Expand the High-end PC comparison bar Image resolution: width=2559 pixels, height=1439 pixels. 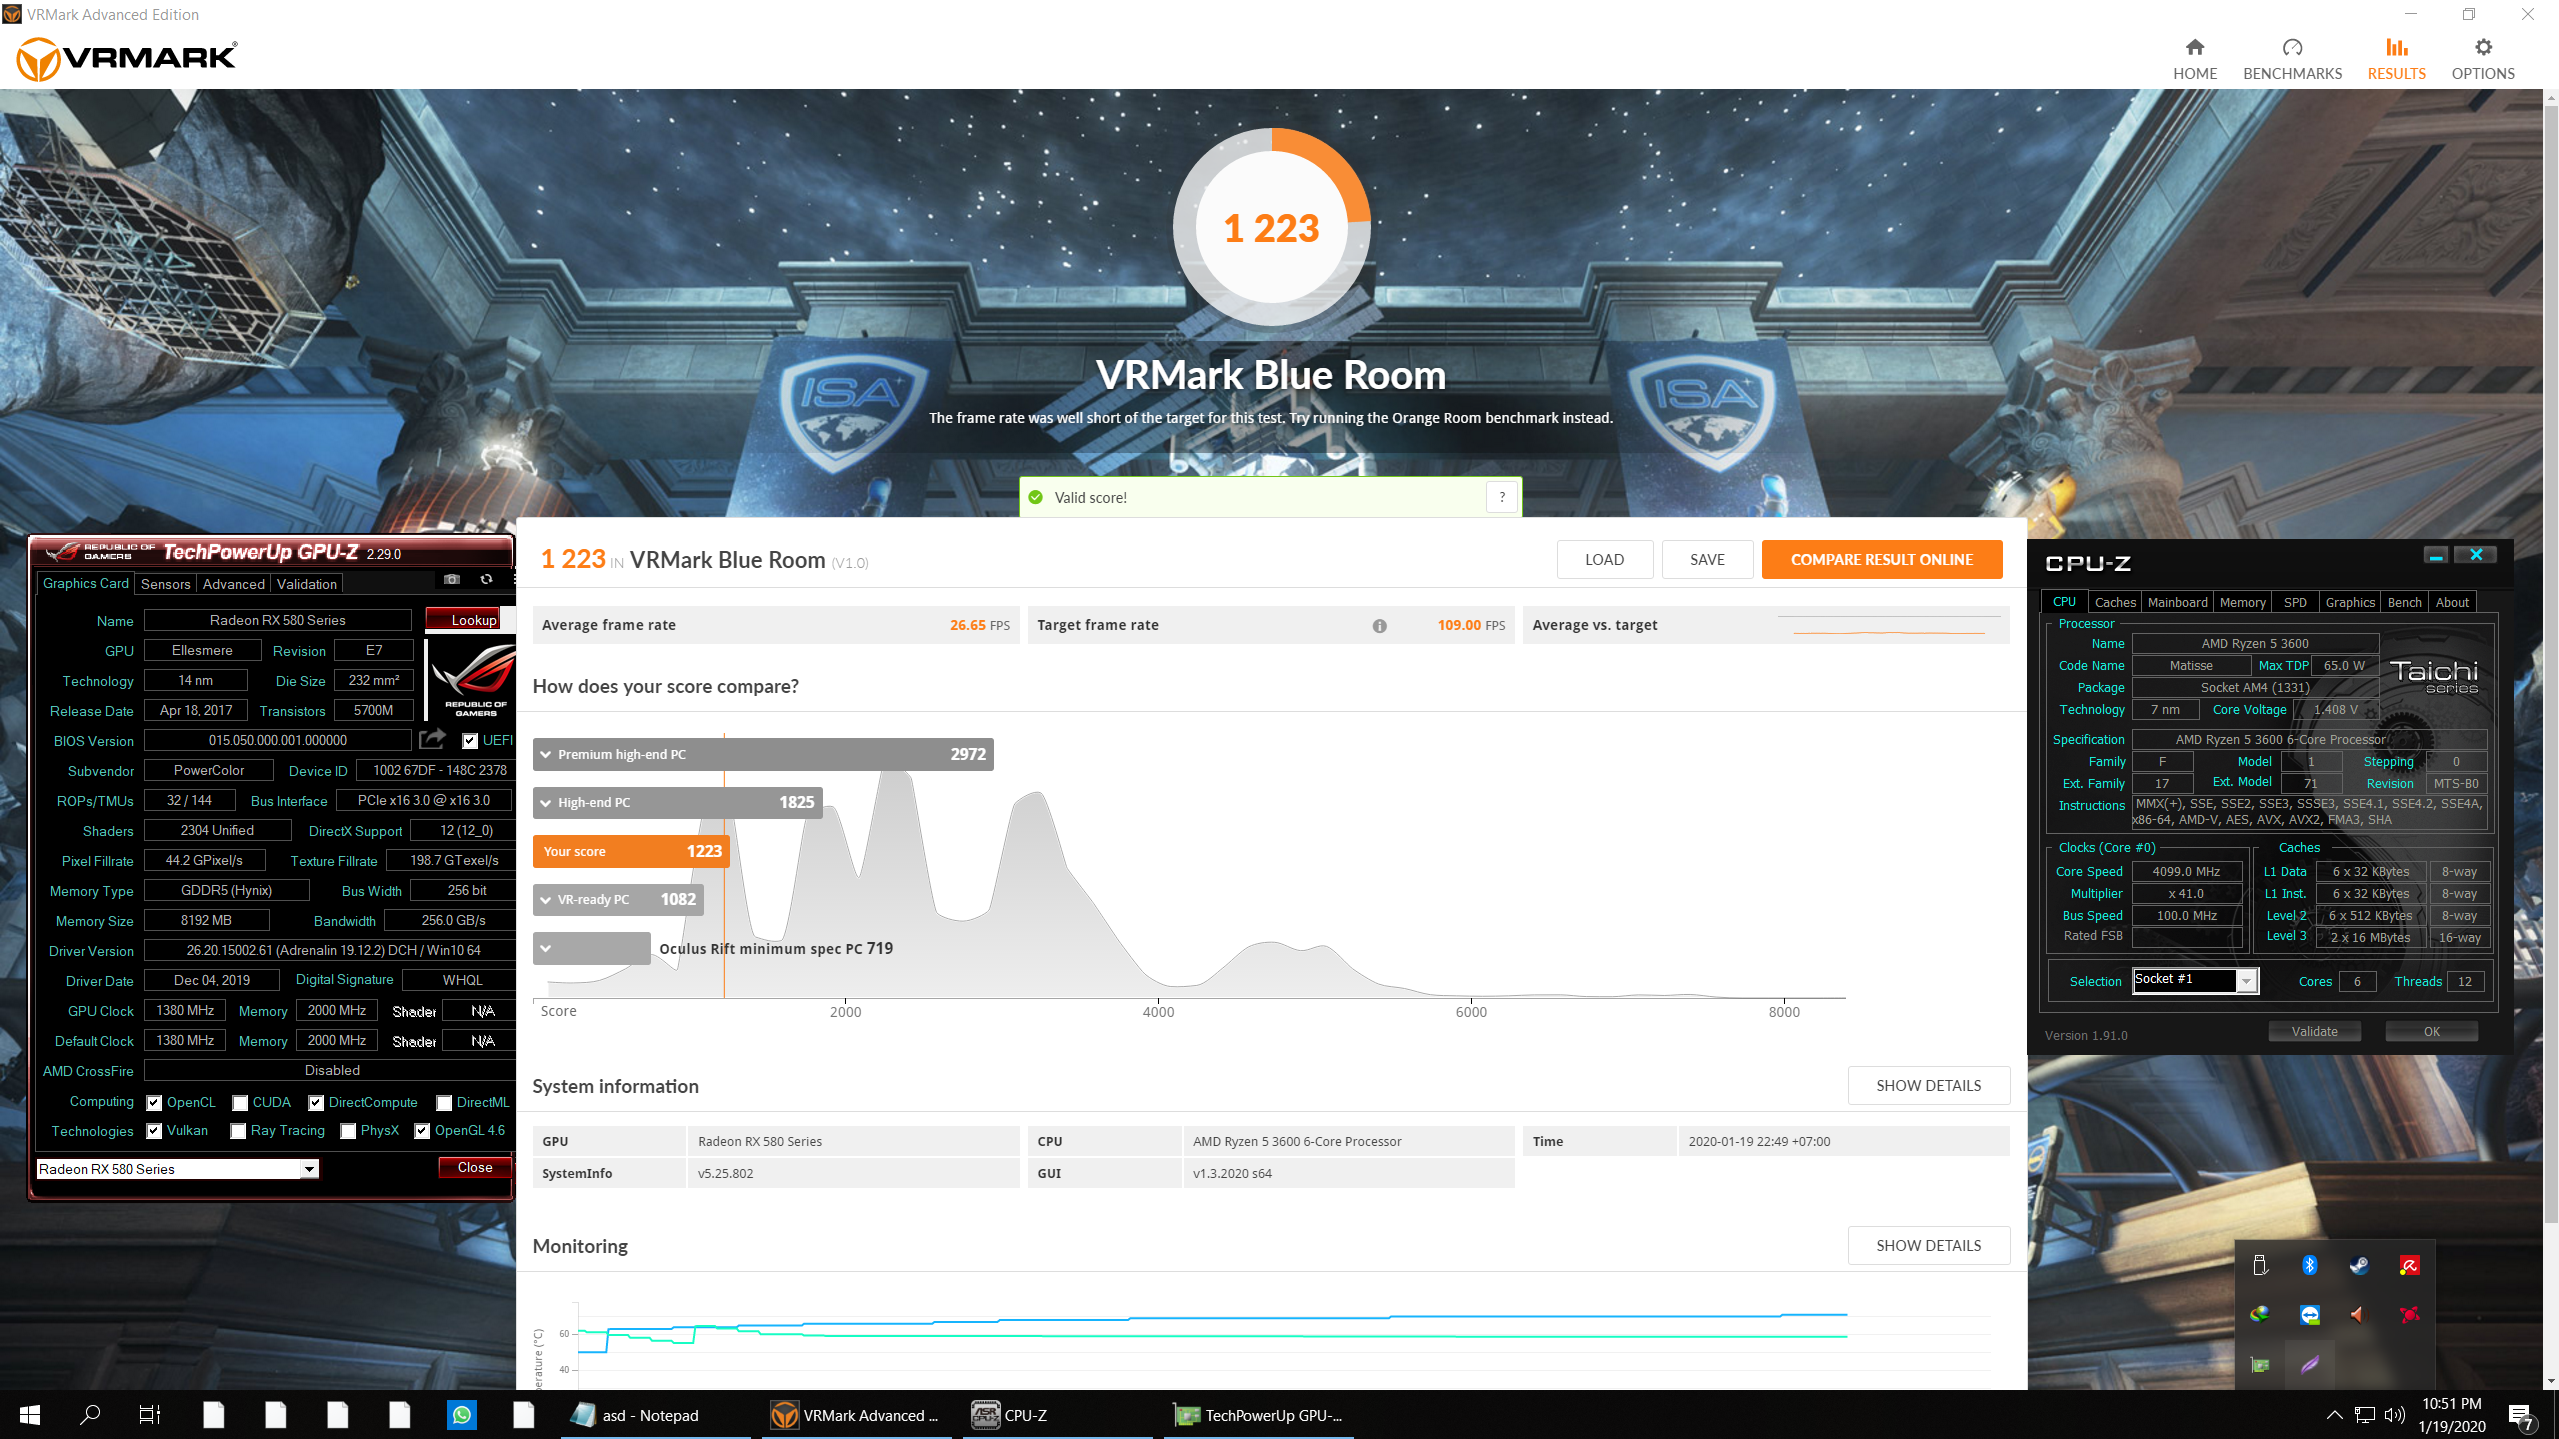tap(677, 802)
